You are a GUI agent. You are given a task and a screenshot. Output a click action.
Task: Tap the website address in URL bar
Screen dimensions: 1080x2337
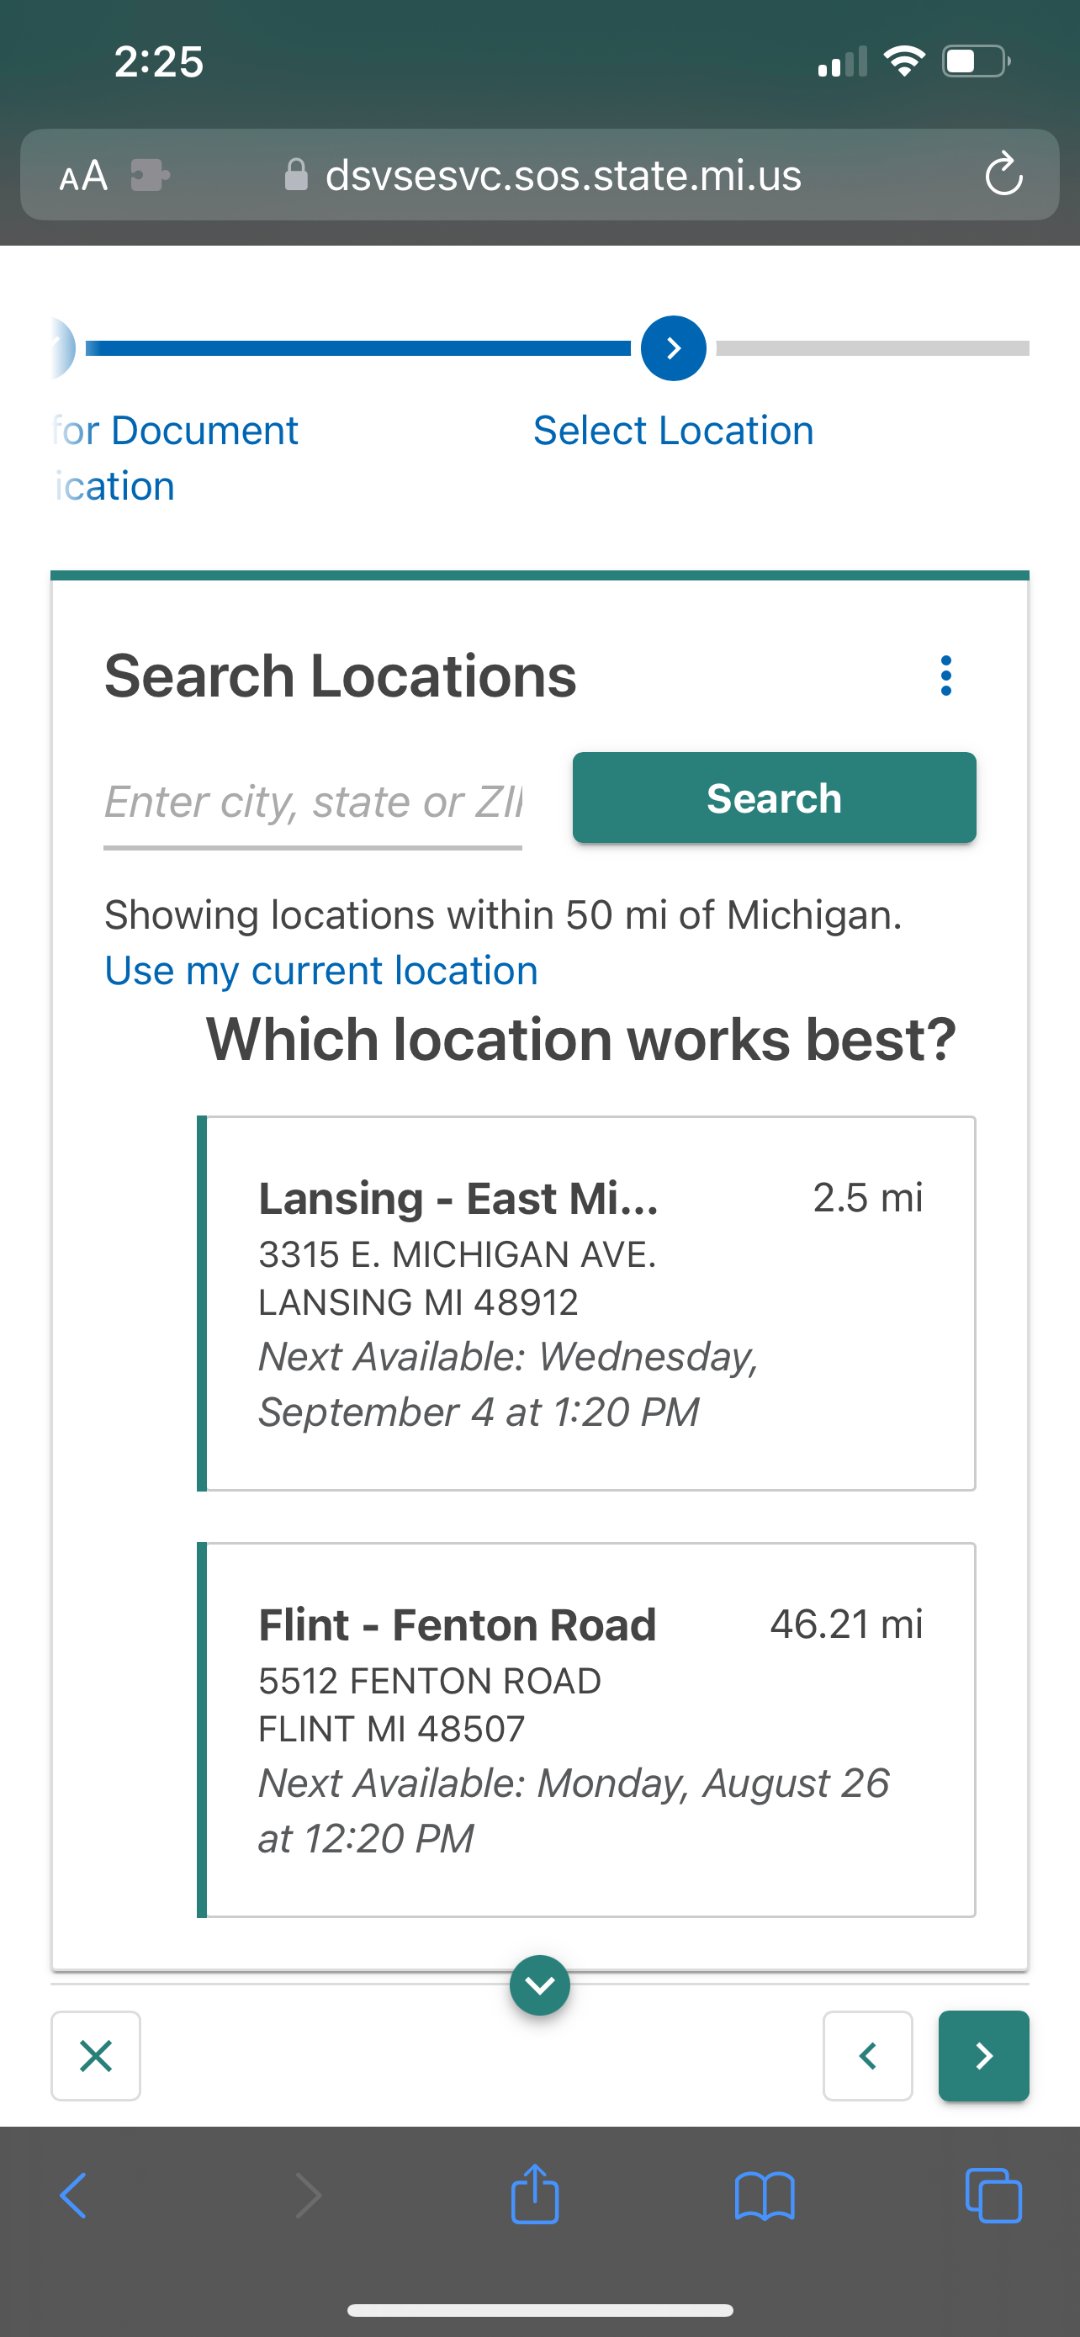[x=562, y=176]
